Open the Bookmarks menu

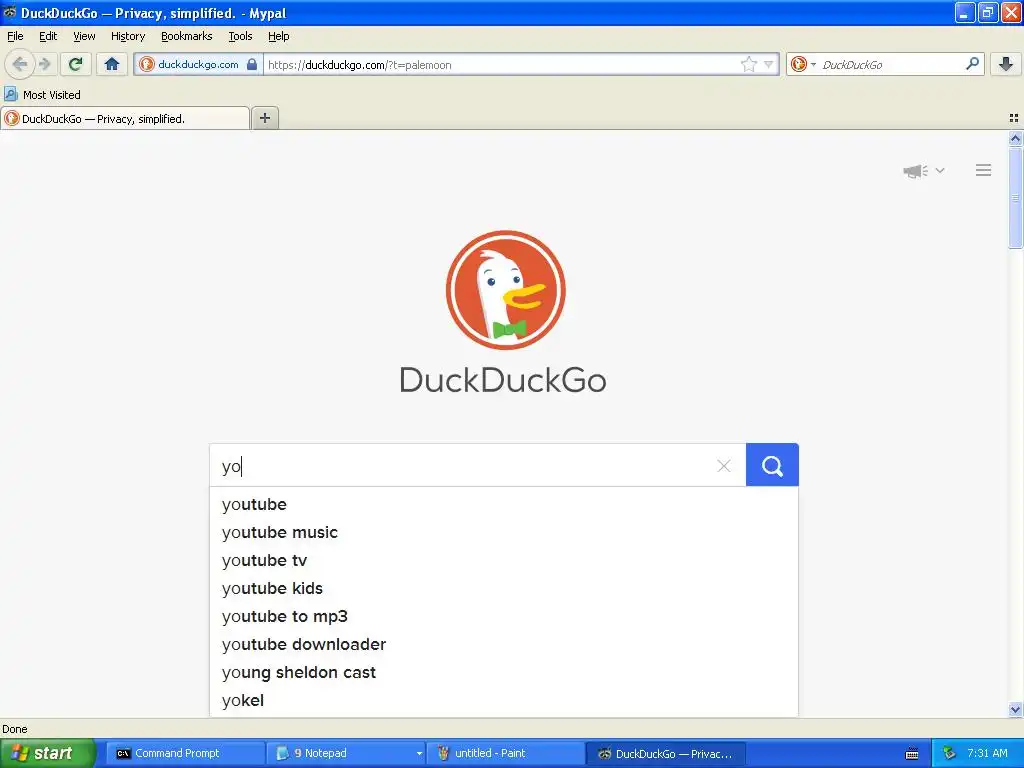pos(187,36)
